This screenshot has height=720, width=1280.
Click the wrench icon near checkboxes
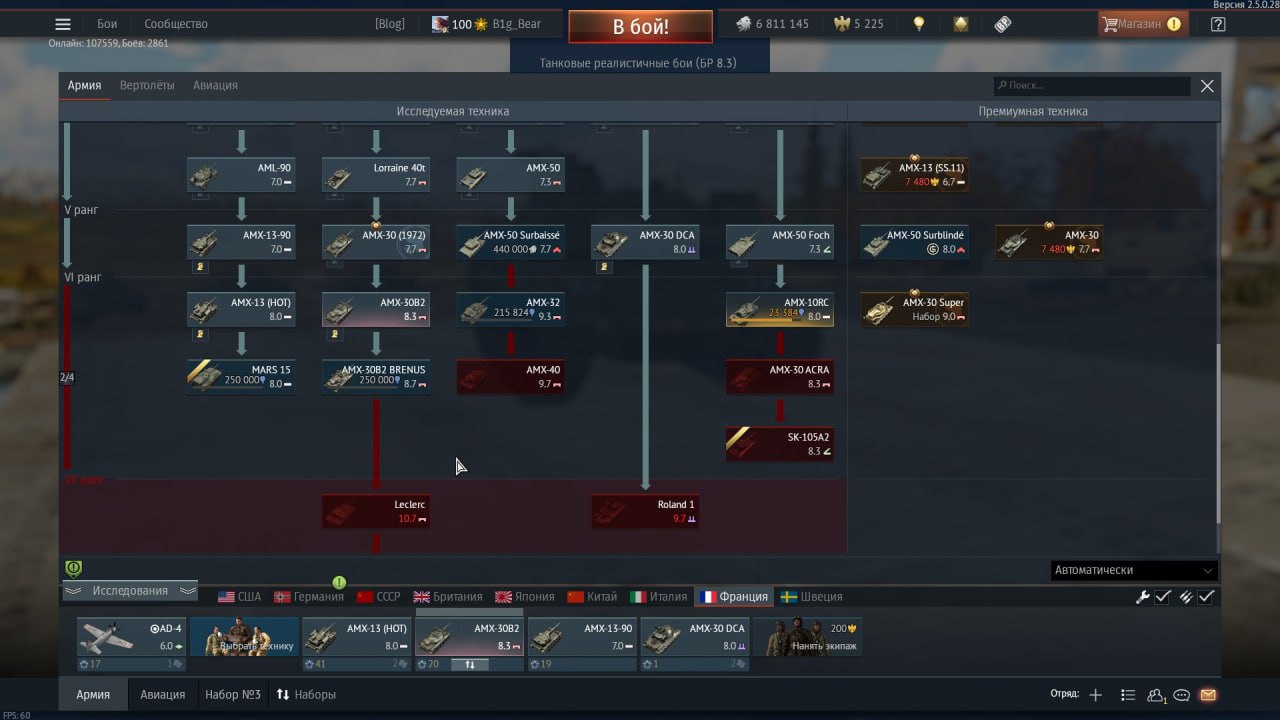coord(1143,597)
